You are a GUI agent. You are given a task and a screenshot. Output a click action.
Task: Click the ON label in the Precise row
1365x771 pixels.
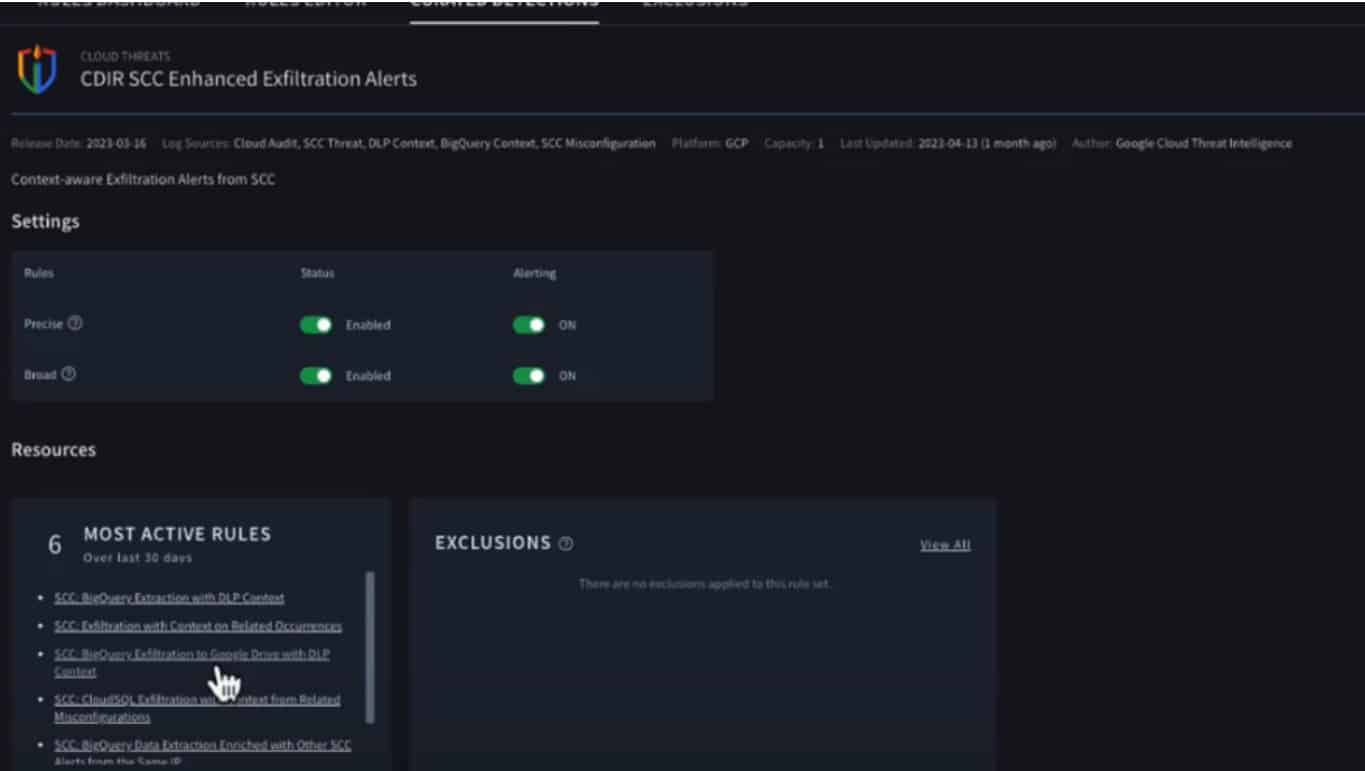tap(567, 325)
